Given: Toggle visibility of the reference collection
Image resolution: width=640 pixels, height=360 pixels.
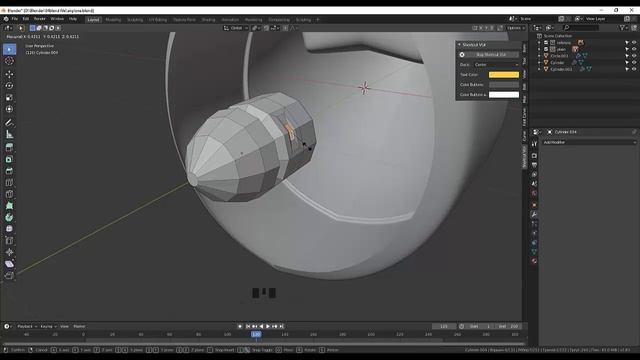Looking at the screenshot, I should [x=634, y=42].
